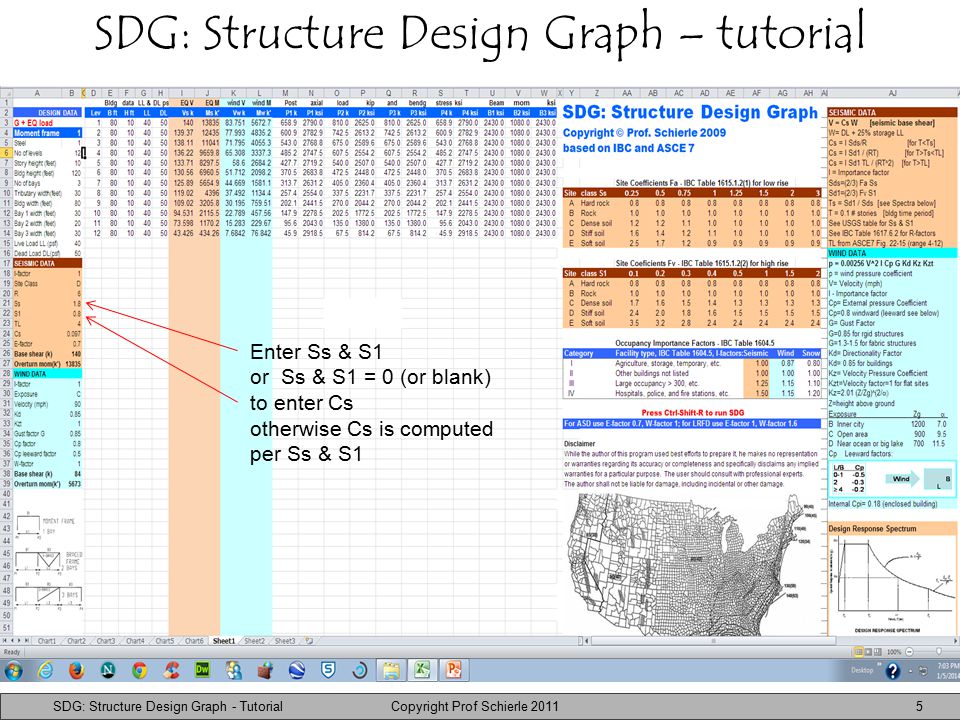Open the Chart6 sheet tab
Image resolution: width=960 pixels, height=720 pixels.
[193, 641]
